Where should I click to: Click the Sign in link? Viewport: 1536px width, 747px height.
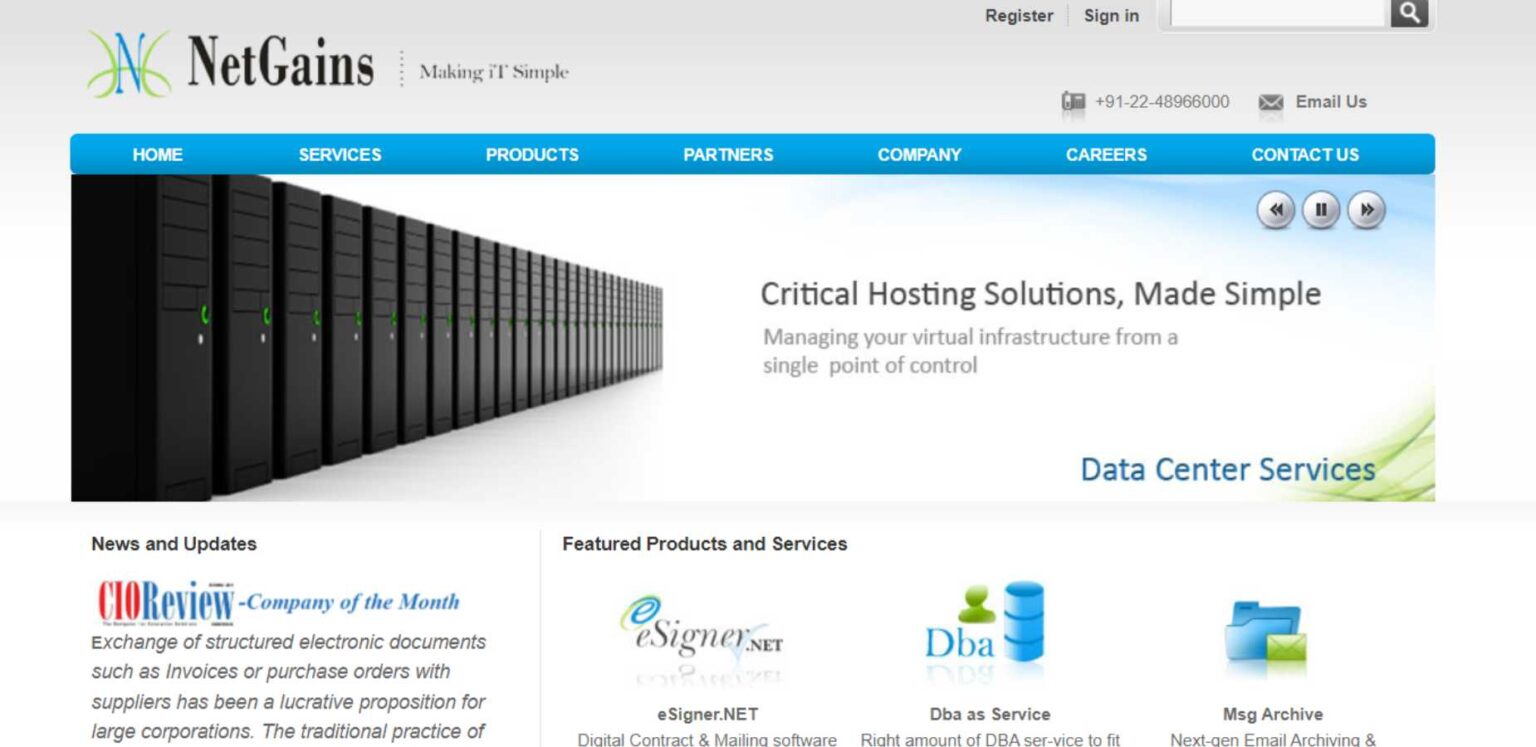pyautogui.click(x=1111, y=16)
